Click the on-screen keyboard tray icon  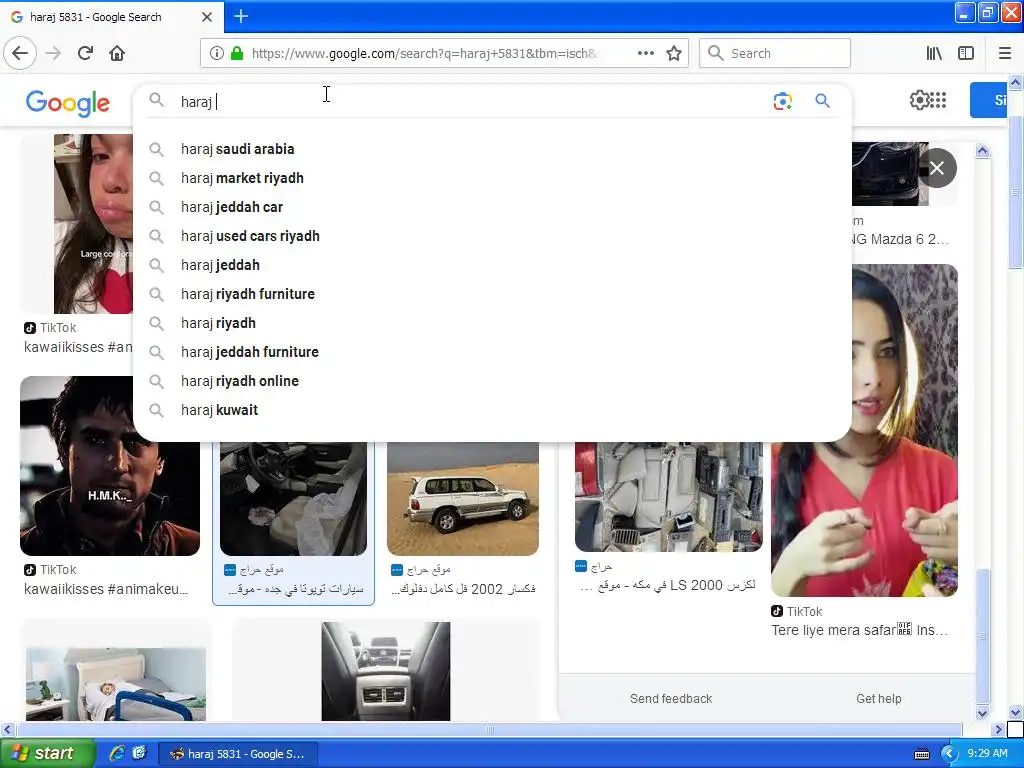[x=921, y=754]
